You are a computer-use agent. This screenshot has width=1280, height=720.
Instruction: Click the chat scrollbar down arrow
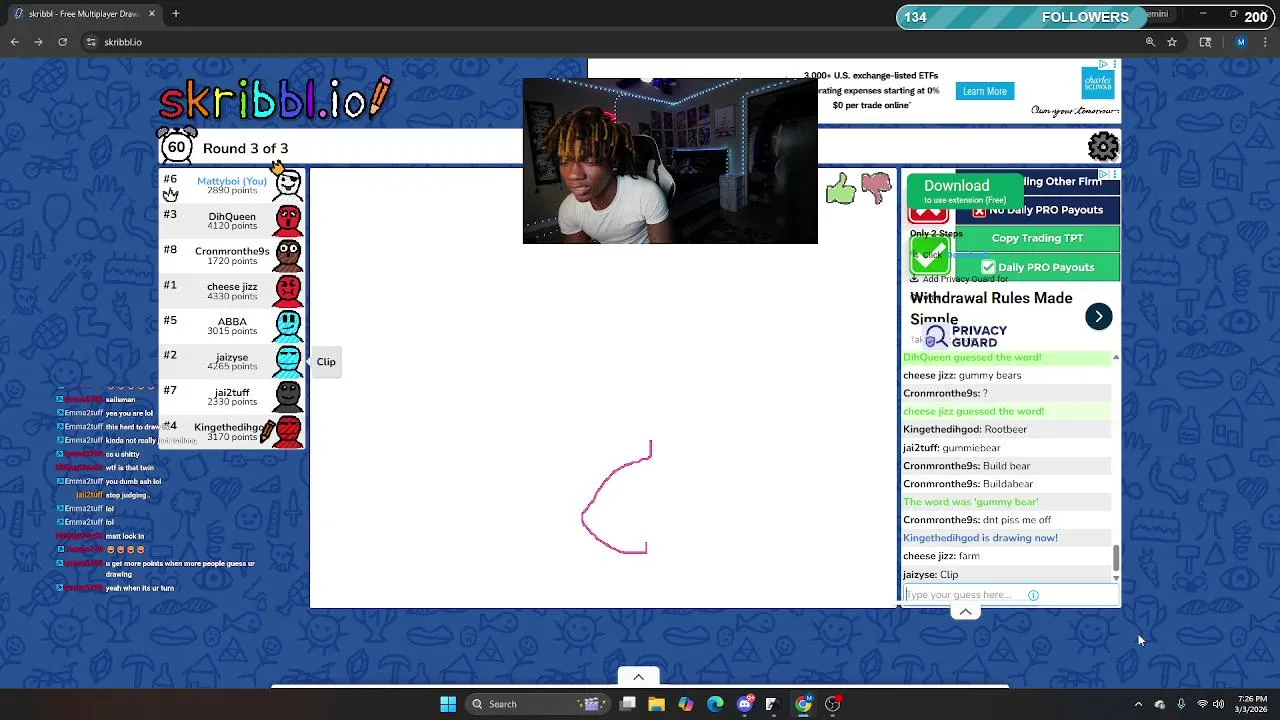[1116, 577]
